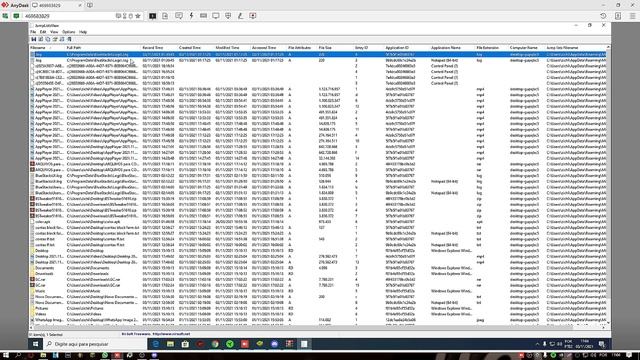Close the AnyDesk session tab 469583829
Viewport: 640px width, 360px height.
[80, 5]
